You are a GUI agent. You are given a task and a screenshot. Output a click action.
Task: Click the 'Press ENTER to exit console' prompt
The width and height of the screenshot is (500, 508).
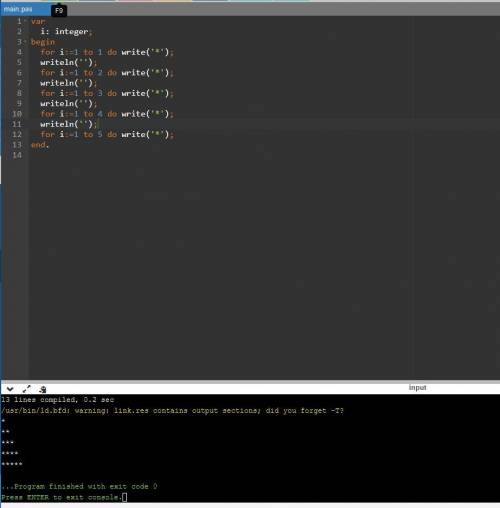(x=62, y=497)
